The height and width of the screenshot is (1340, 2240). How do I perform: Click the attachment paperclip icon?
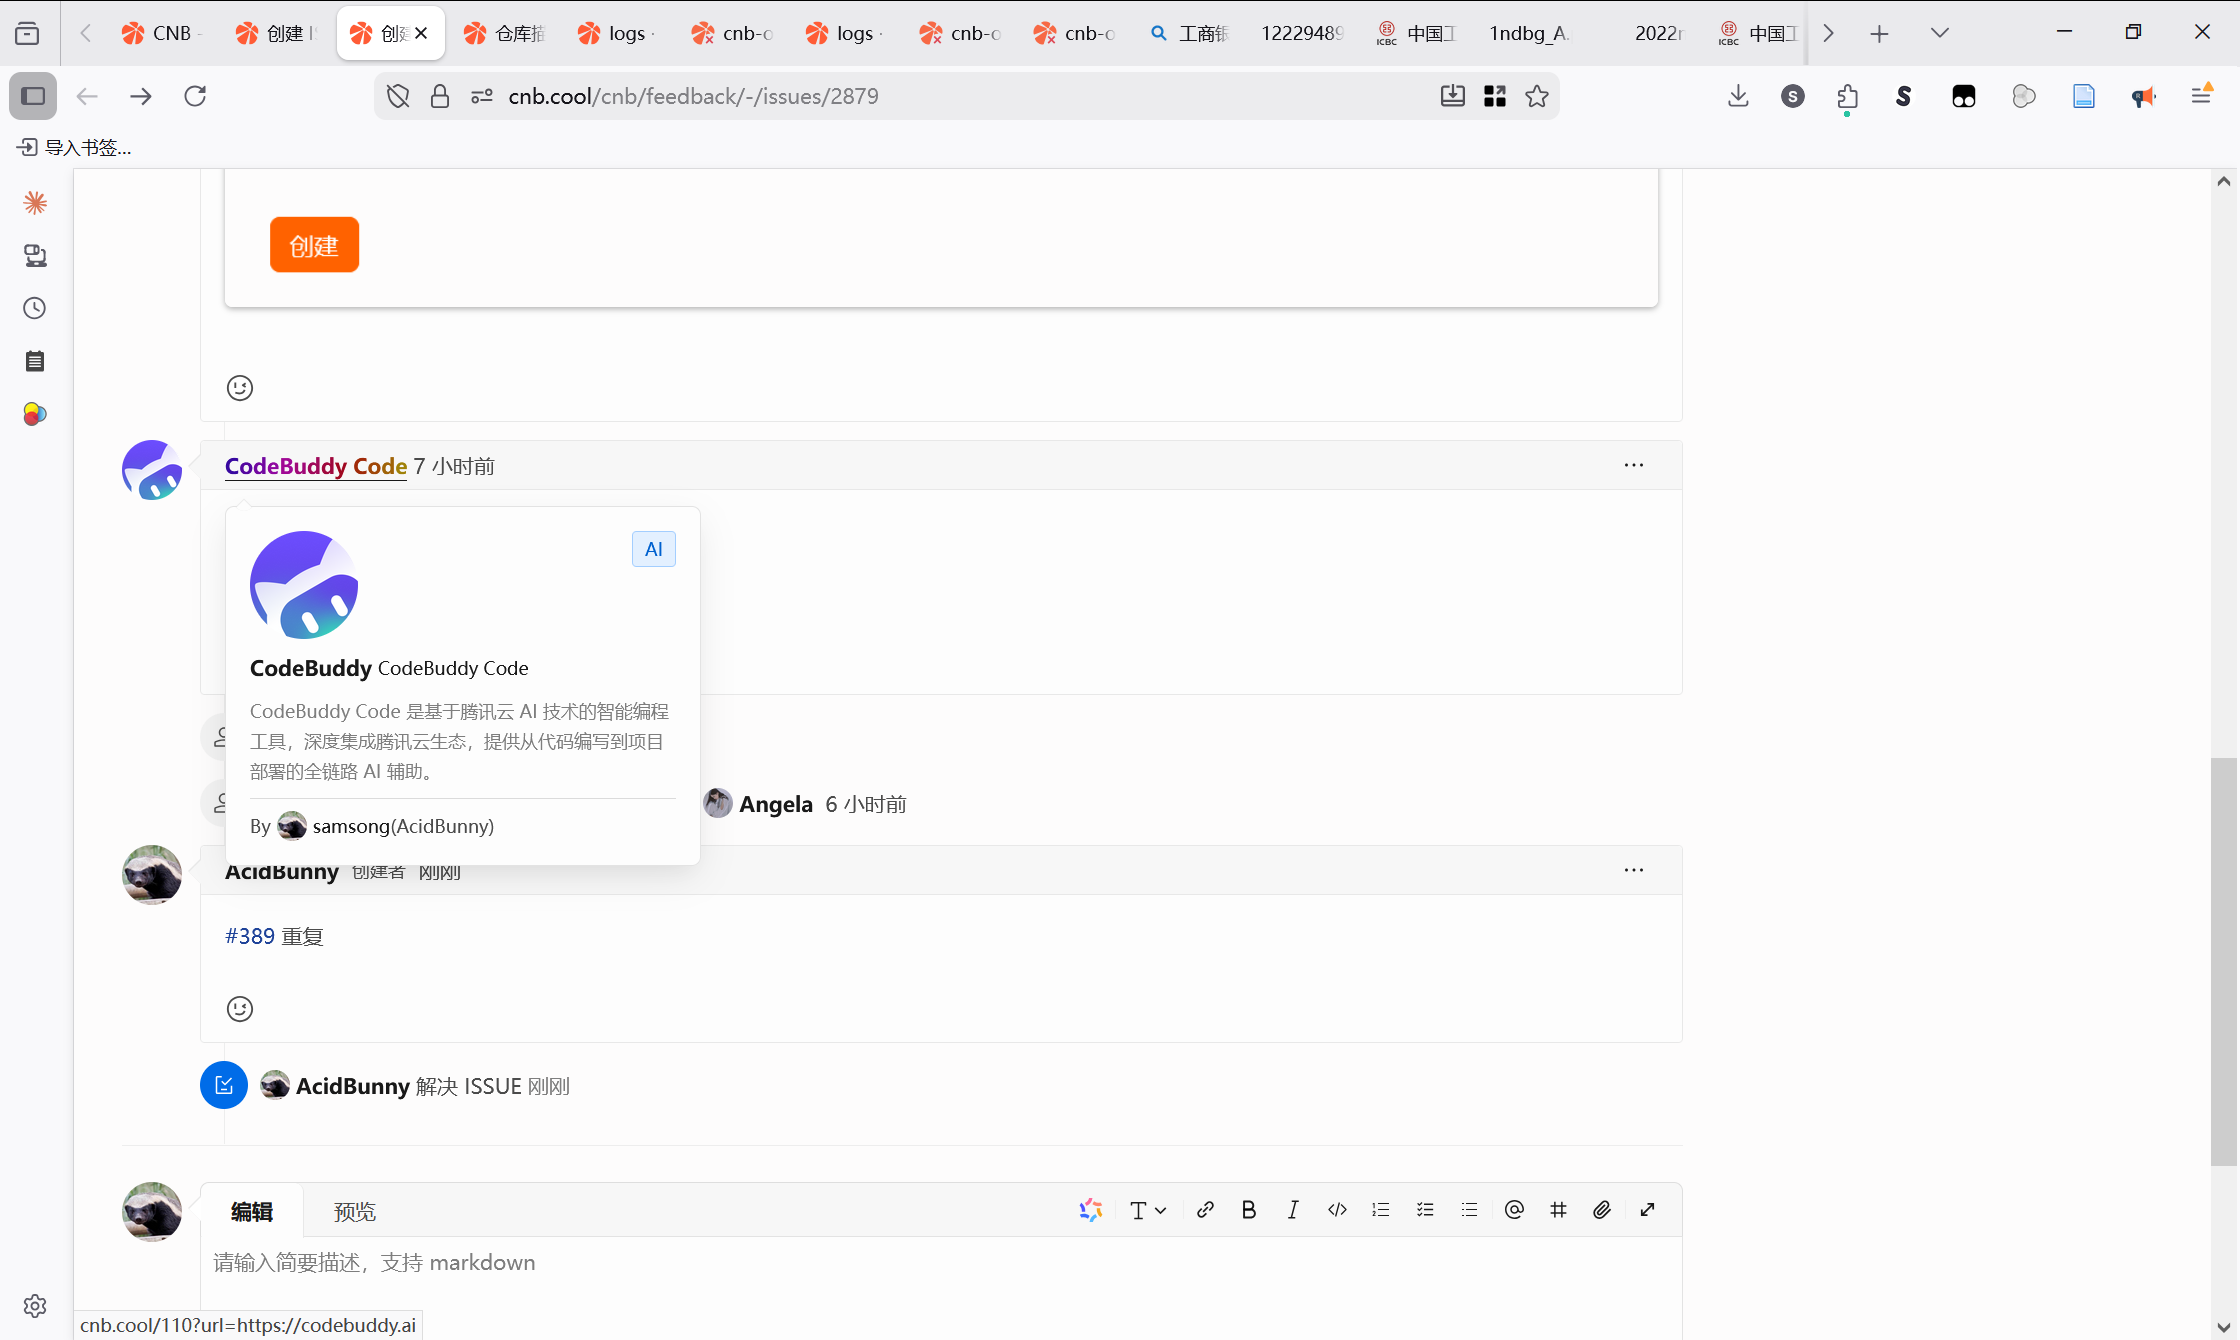[x=1602, y=1210]
